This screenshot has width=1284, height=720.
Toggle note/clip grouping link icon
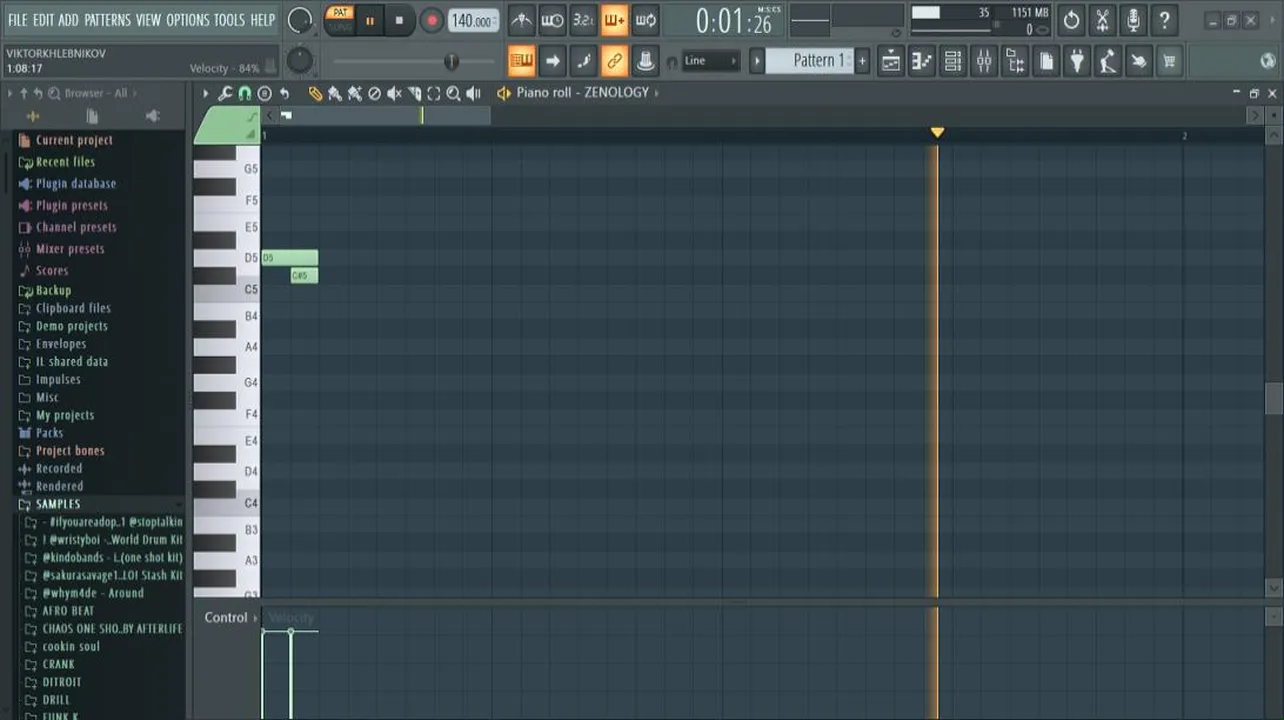[x=614, y=61]
